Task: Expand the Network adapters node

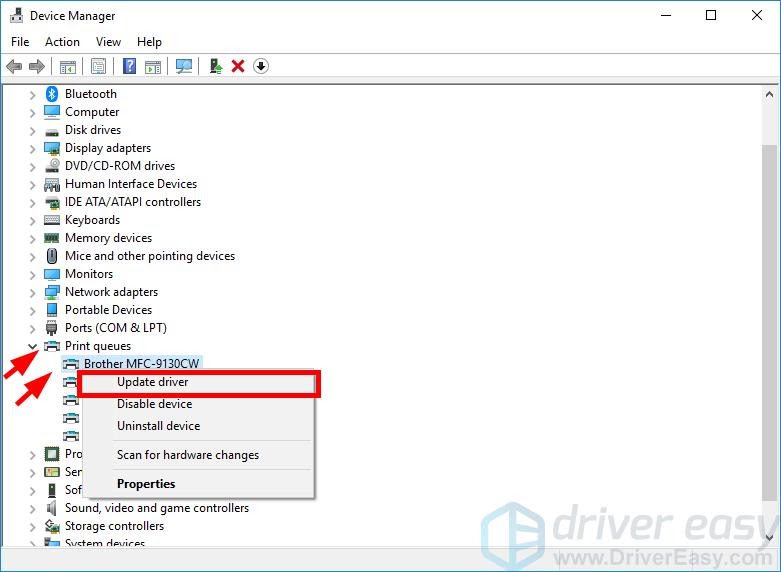Action: (32, 292)
